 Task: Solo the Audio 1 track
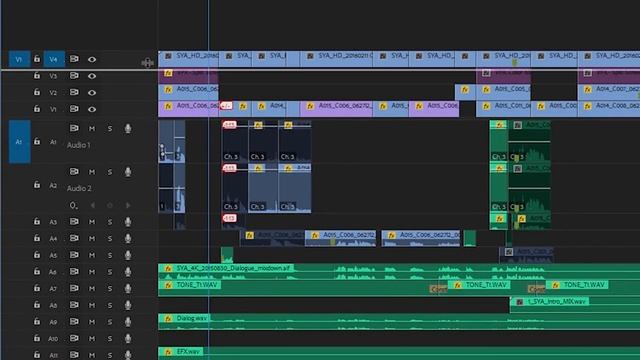[110, 129]
